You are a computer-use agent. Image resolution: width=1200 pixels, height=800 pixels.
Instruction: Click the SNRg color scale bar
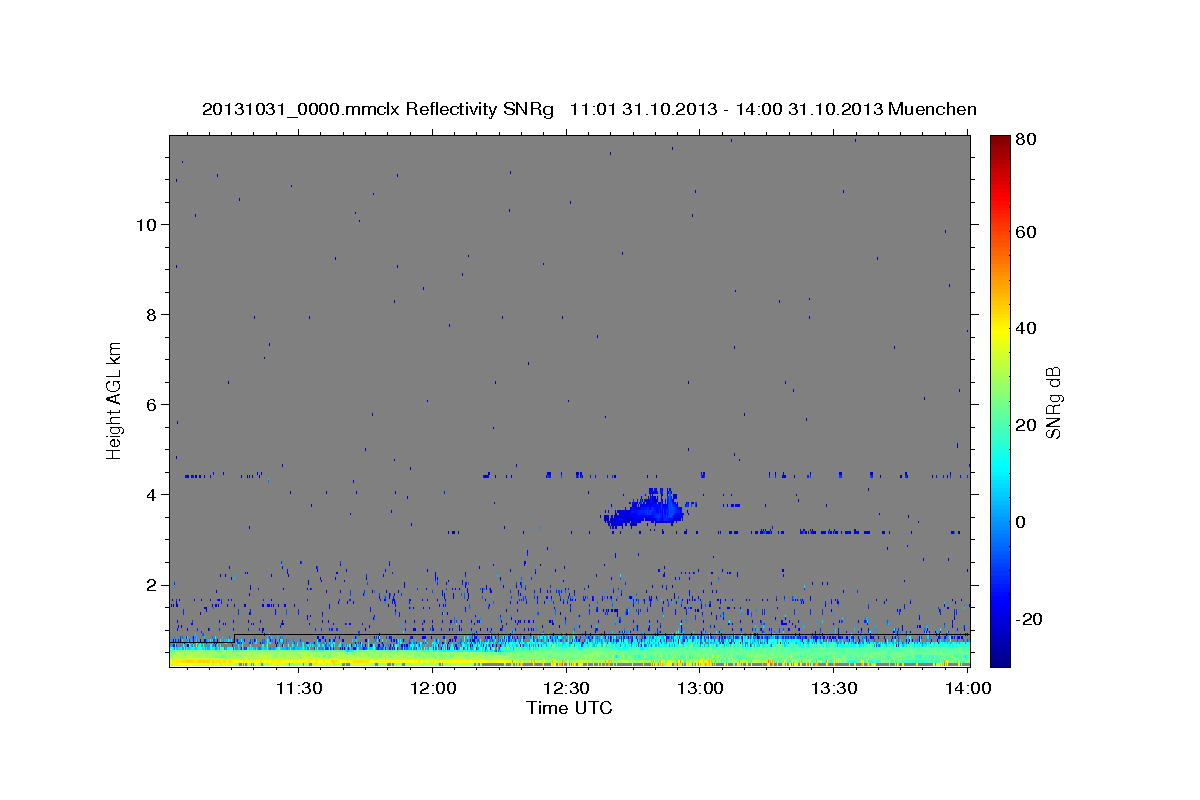[1000, 400]
